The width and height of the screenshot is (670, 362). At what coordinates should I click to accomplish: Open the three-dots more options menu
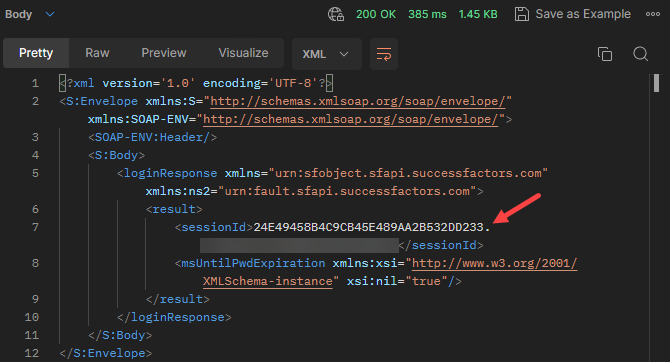pos(652,14)
